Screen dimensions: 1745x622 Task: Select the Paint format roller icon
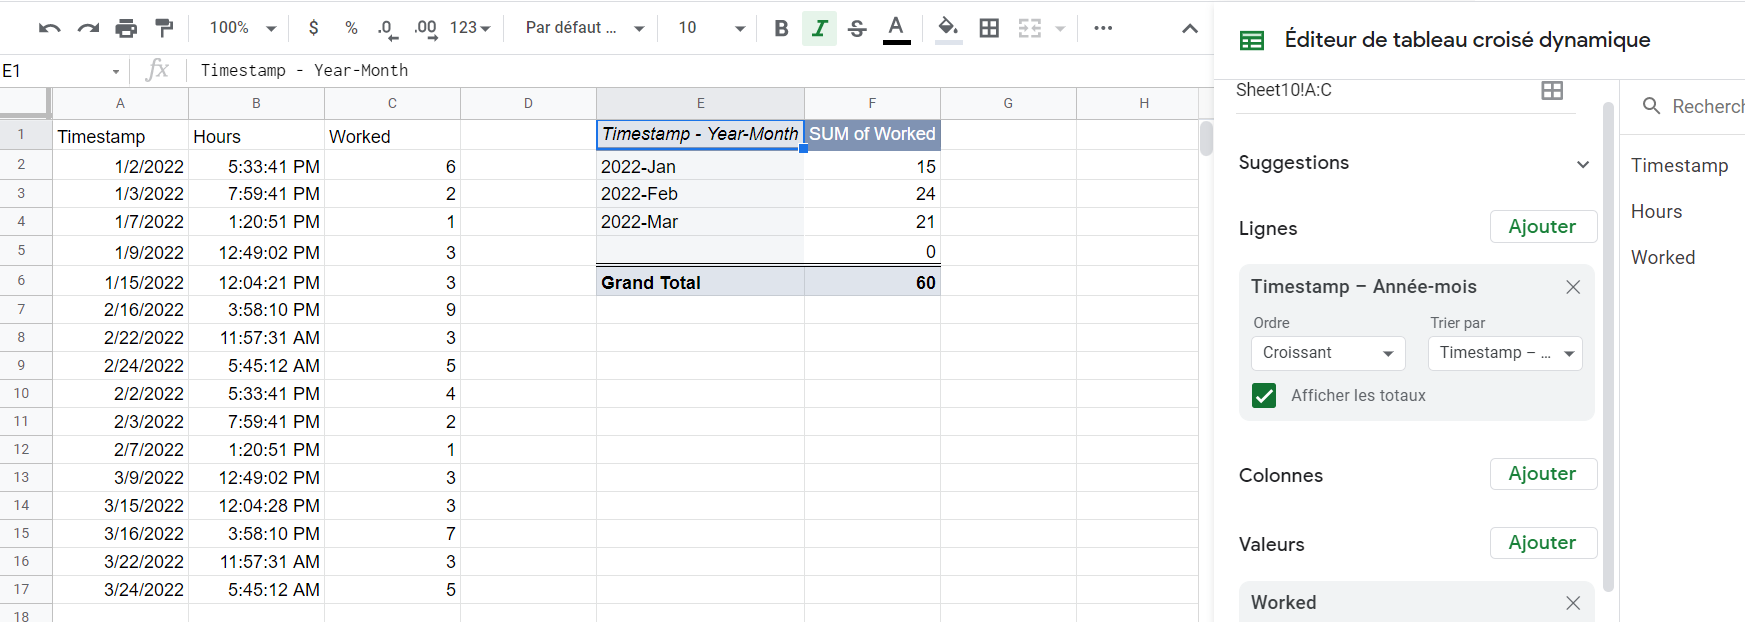[x=164, y=28]
